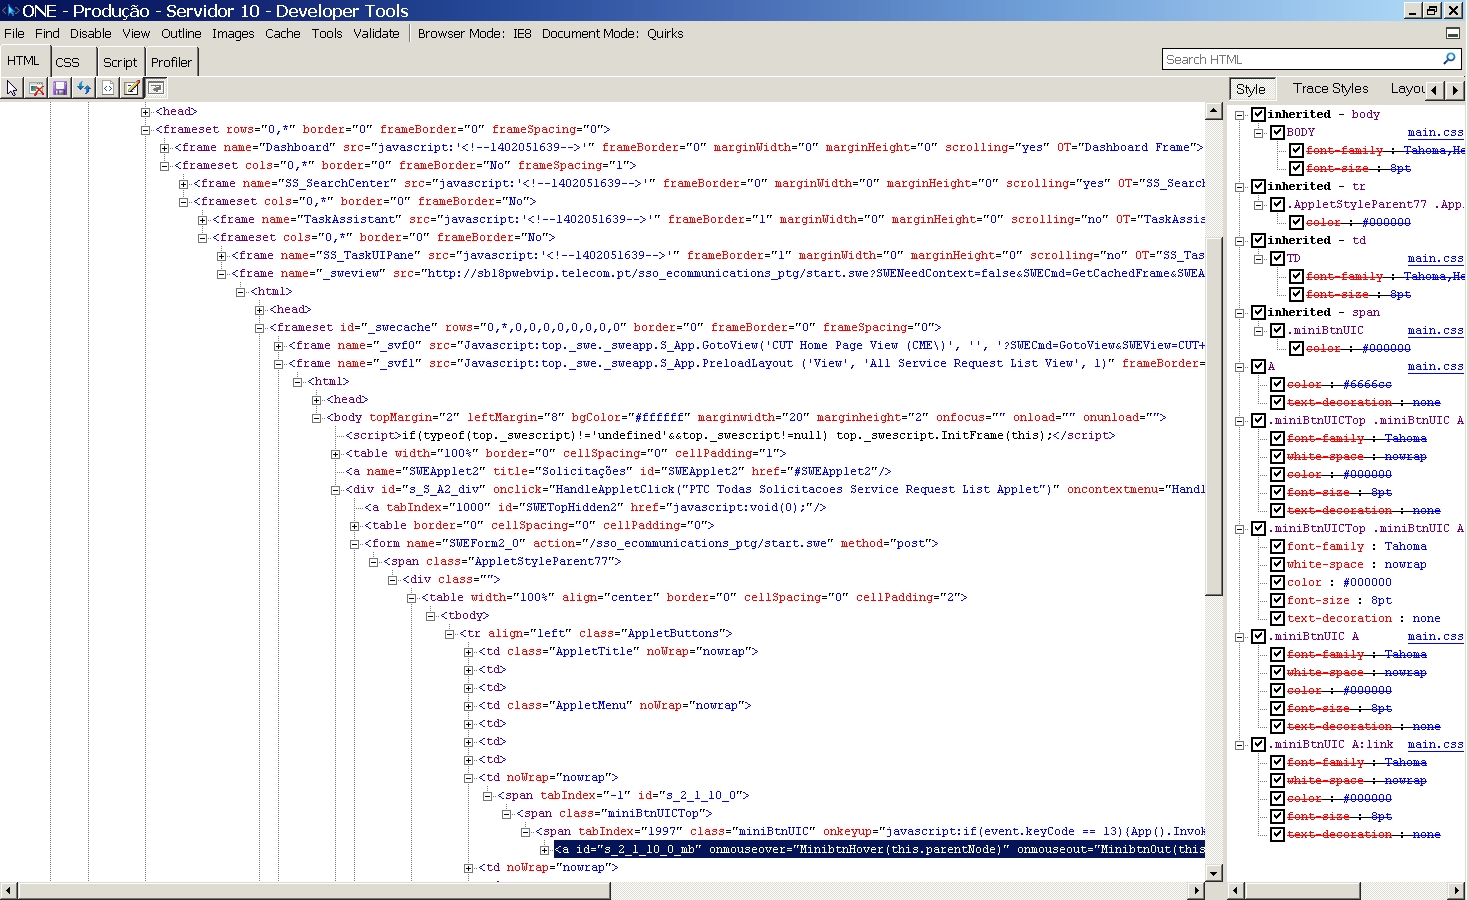The image size is (1469, 900).
Task: Select the tr class="AppletButtons" row
Action: point(595,634)
